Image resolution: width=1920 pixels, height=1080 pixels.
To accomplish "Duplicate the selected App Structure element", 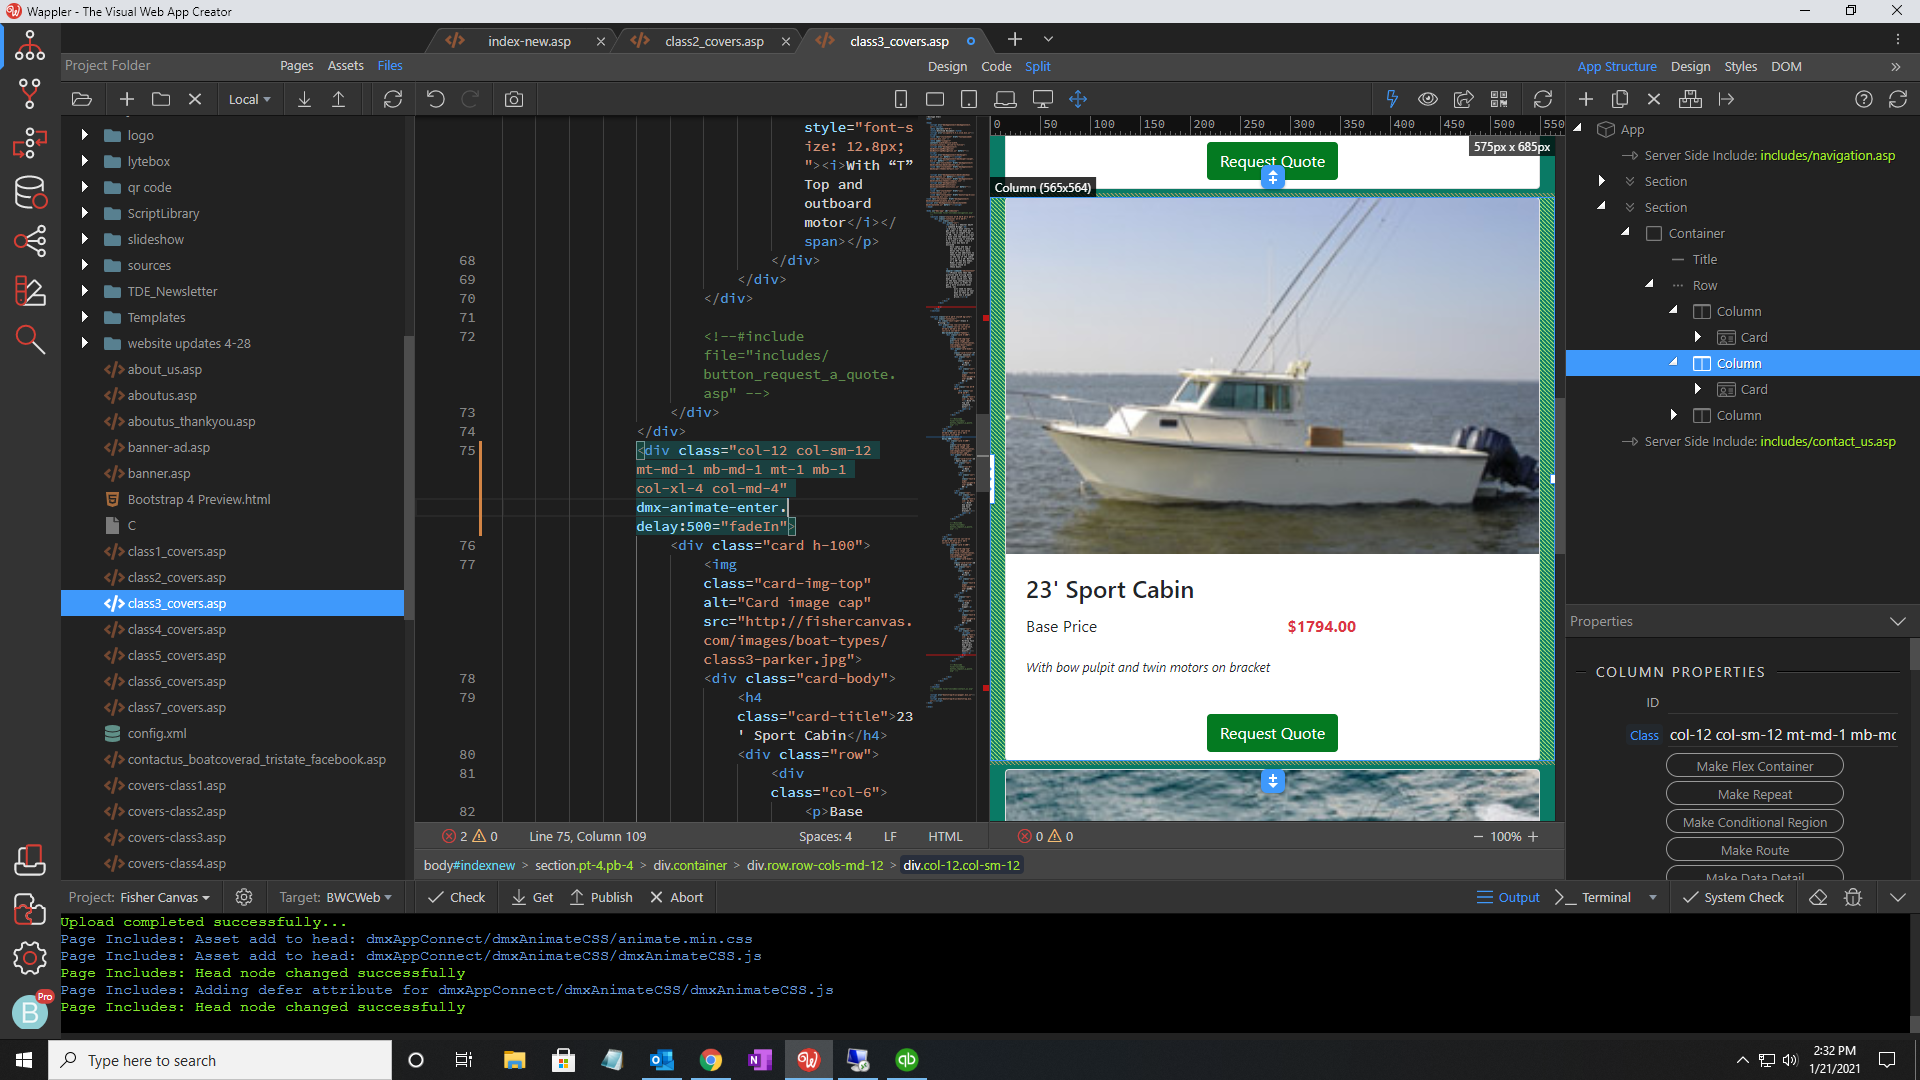I will point(1620,99).
